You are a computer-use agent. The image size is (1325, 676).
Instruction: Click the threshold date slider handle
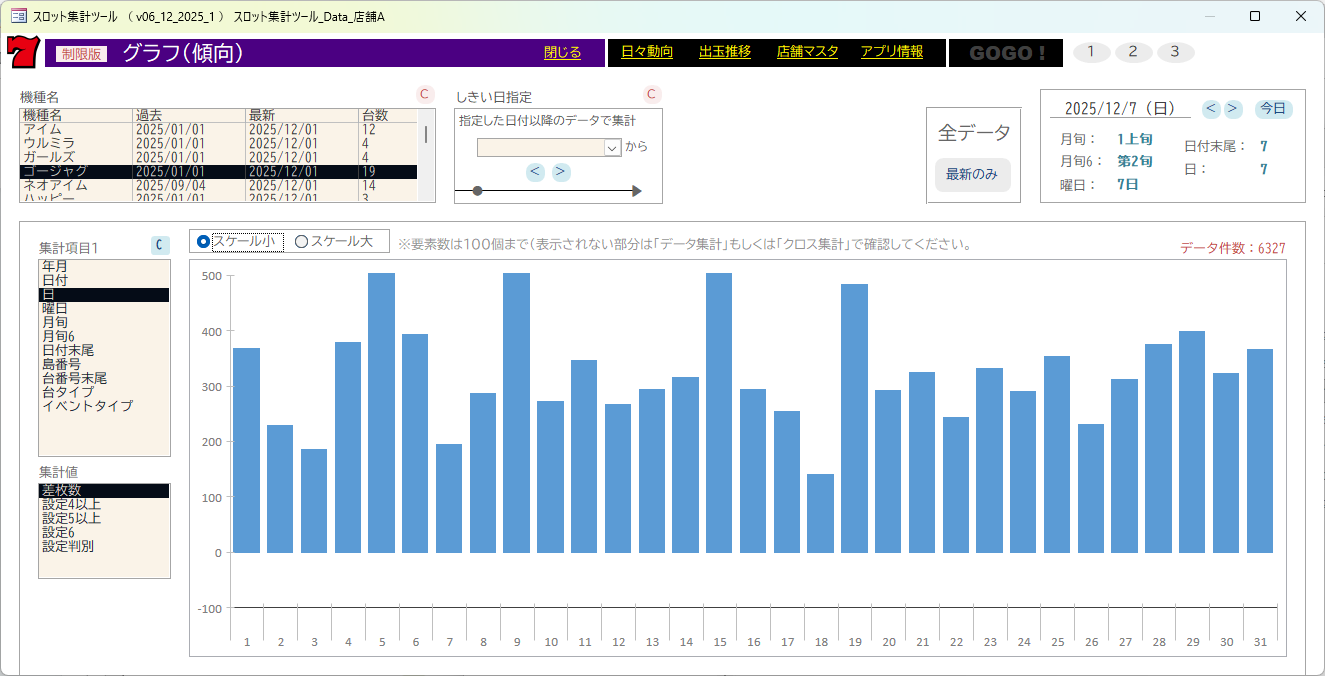(477, 191)
